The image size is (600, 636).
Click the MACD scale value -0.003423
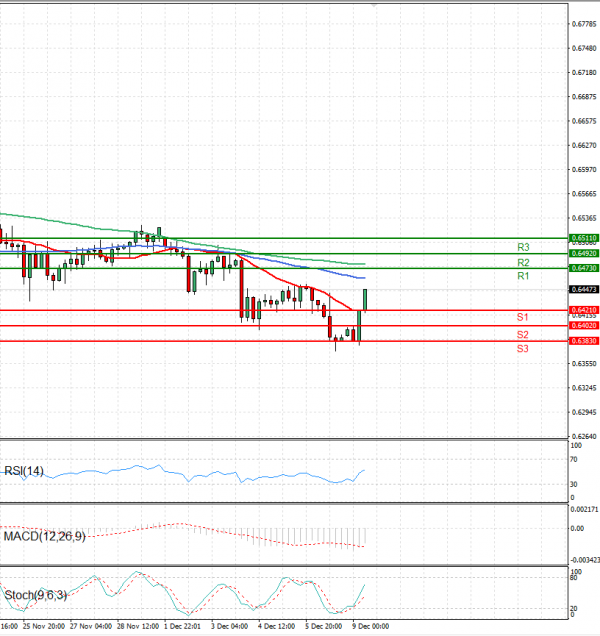click(x=585, y=560)
